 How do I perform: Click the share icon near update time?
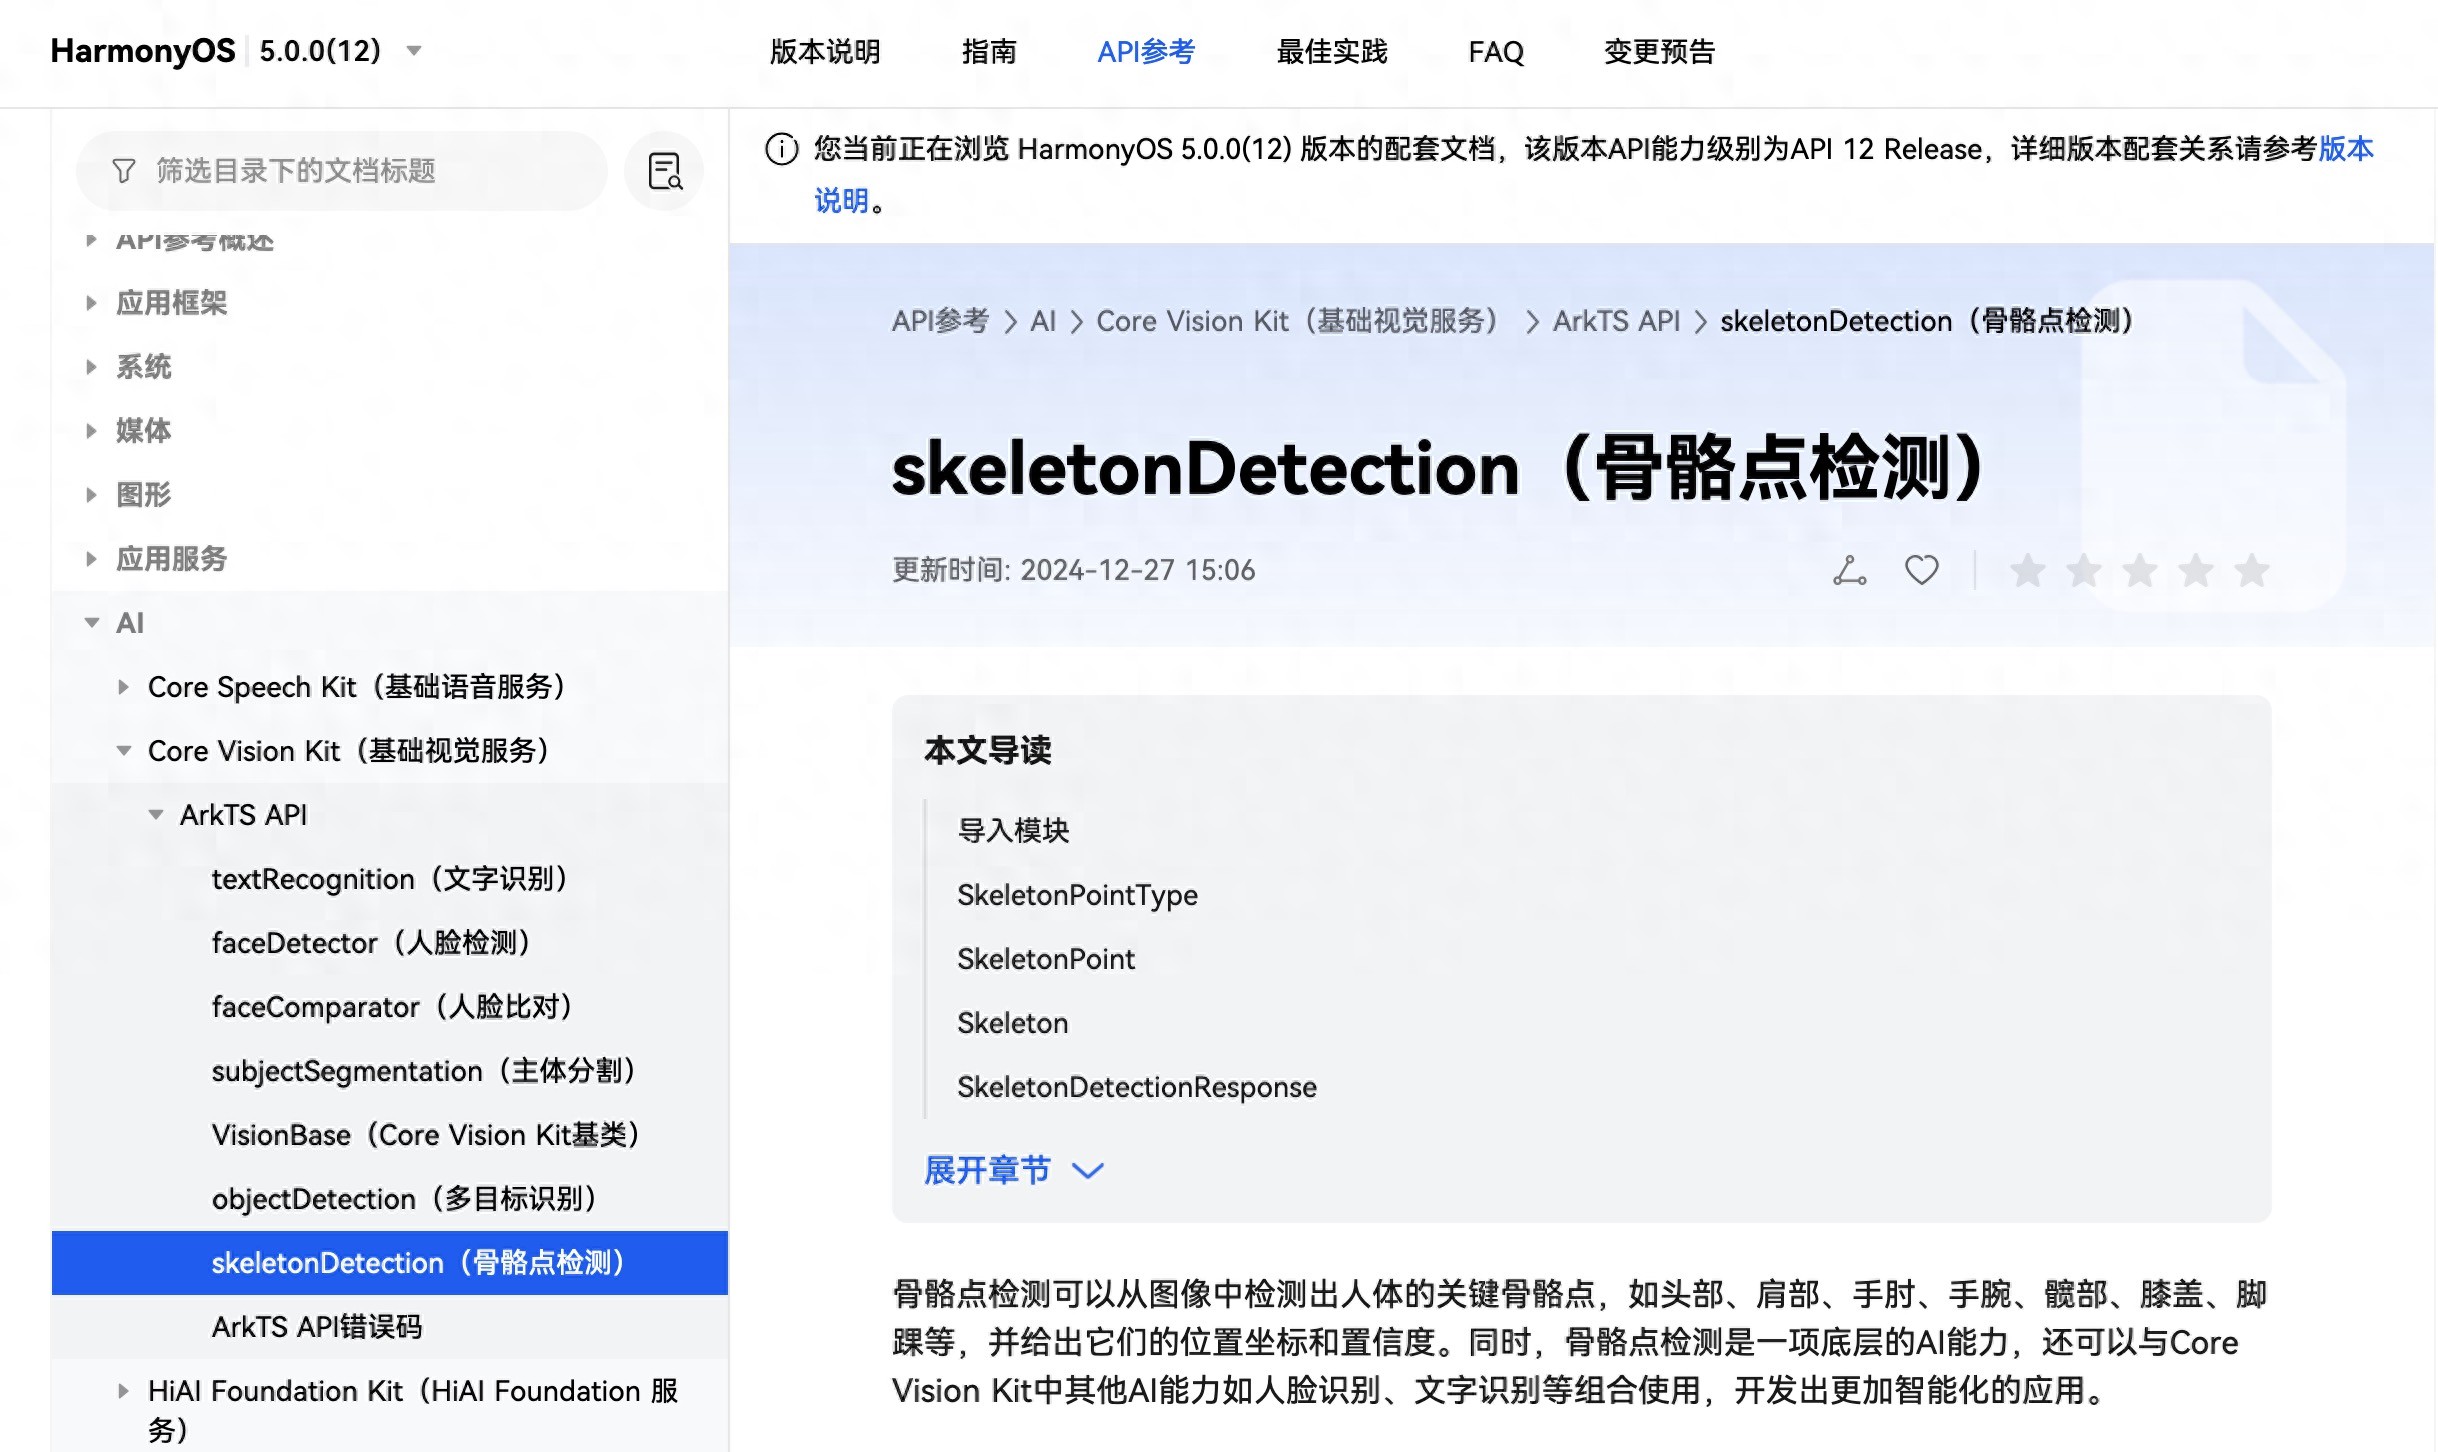click(1849, 570)
